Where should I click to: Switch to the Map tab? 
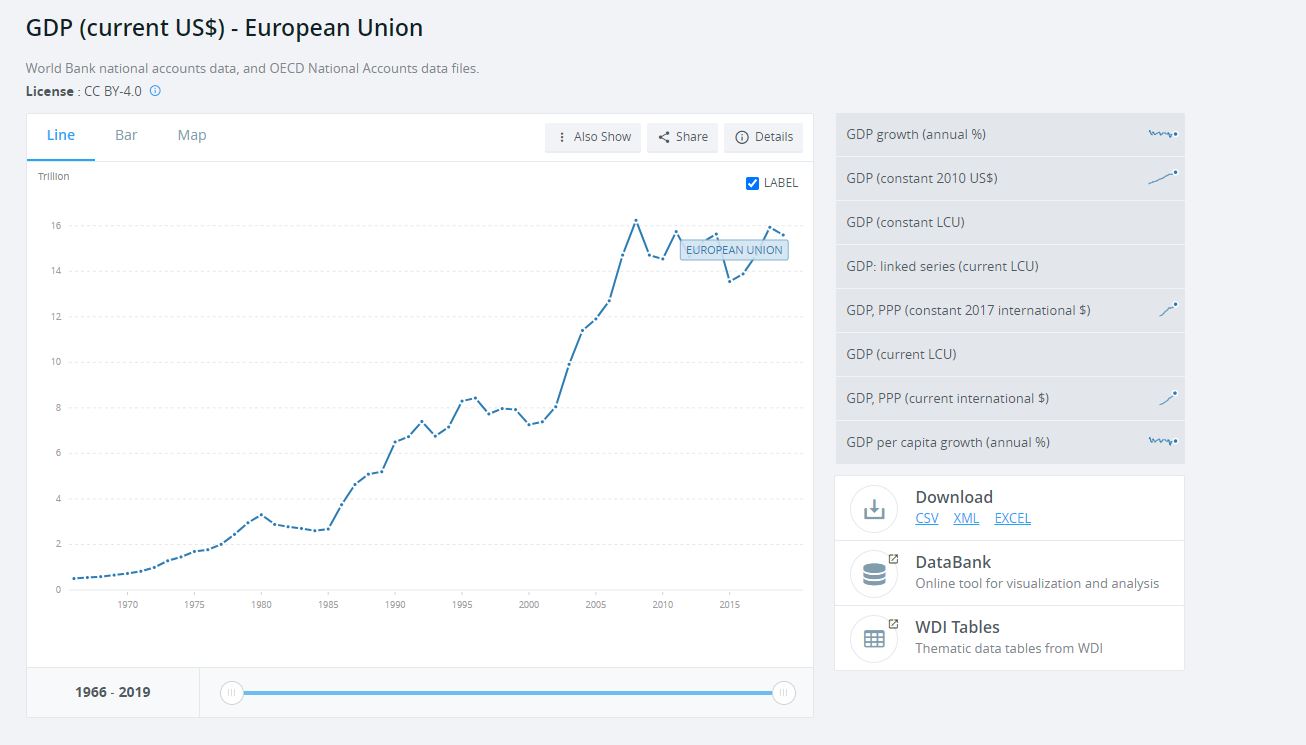coord(192,135)
